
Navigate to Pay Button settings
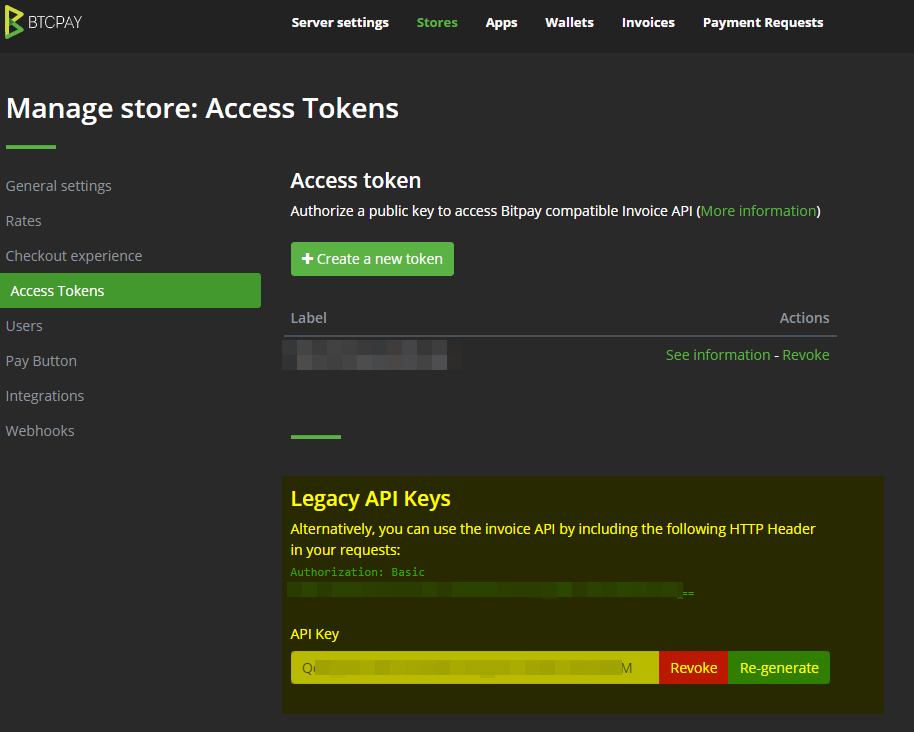pyautogui.click(x=41, y=361)
